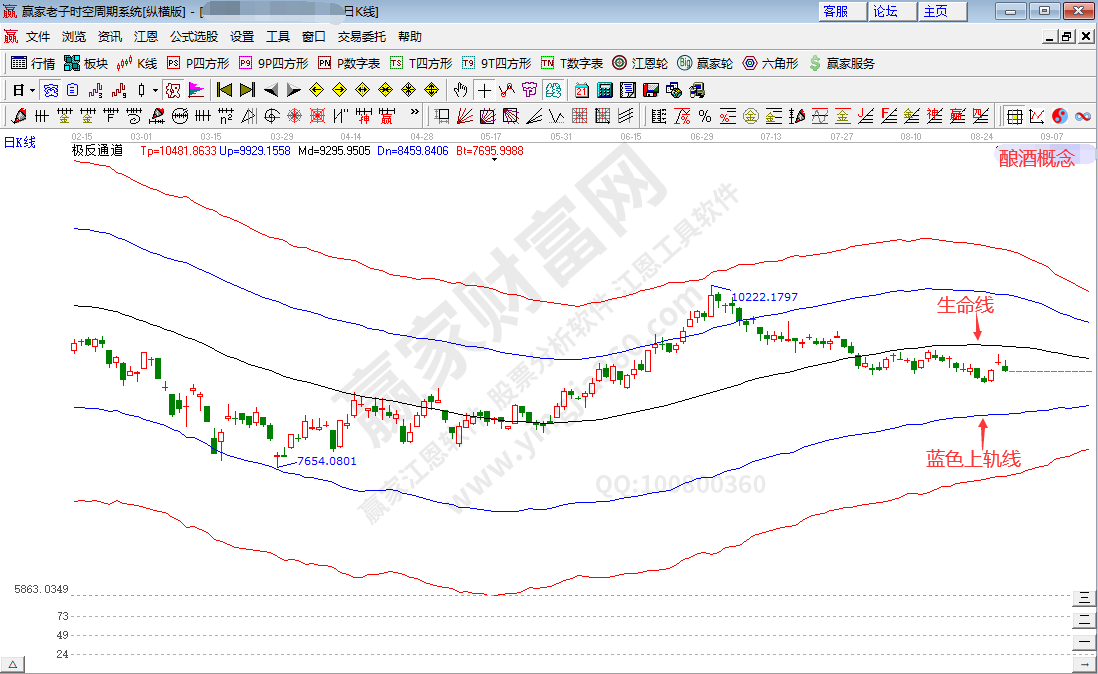The height and width of the screenshot is (674, 1098).
Task: Open the 行情 market quotes view
Action: [x=33, y=63]
